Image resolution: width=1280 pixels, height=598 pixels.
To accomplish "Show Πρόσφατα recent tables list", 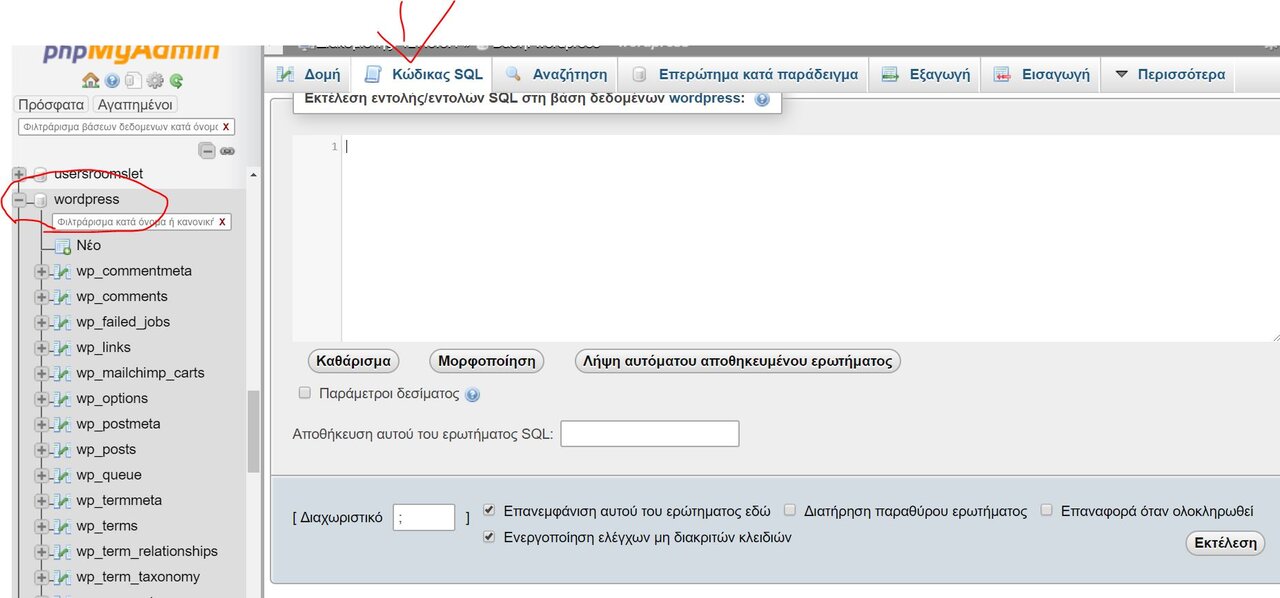I will tap(51, 104).
